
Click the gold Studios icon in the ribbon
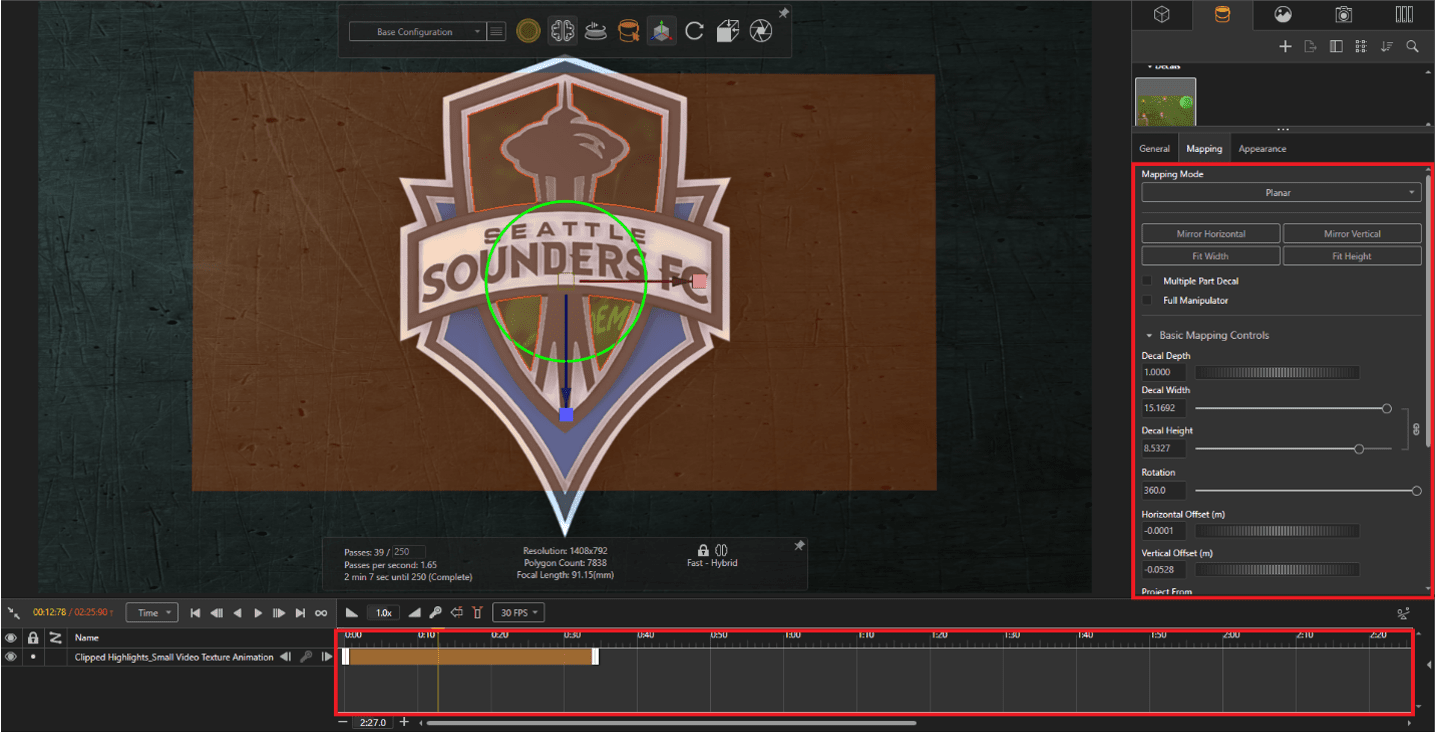pyautogui.click(x=528, y=32)
